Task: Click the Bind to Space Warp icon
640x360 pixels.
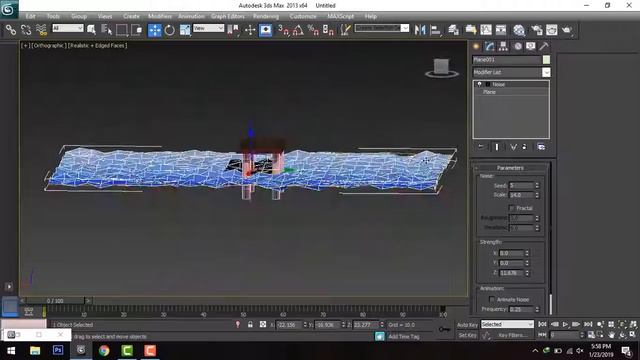Action: pos(41,30)
